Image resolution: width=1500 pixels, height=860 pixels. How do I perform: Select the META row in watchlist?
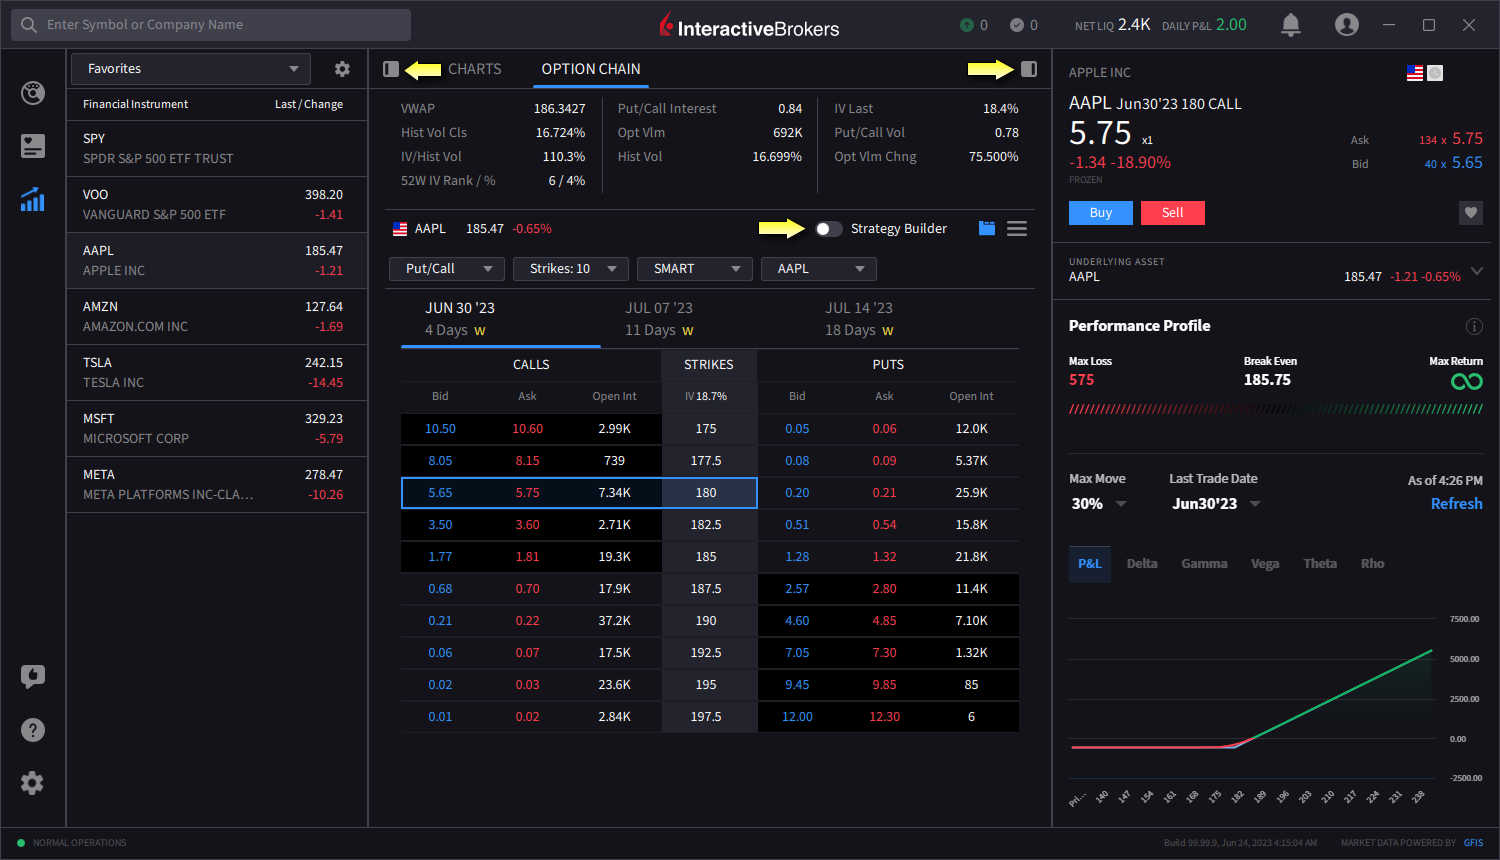click(x=217, y=485)
